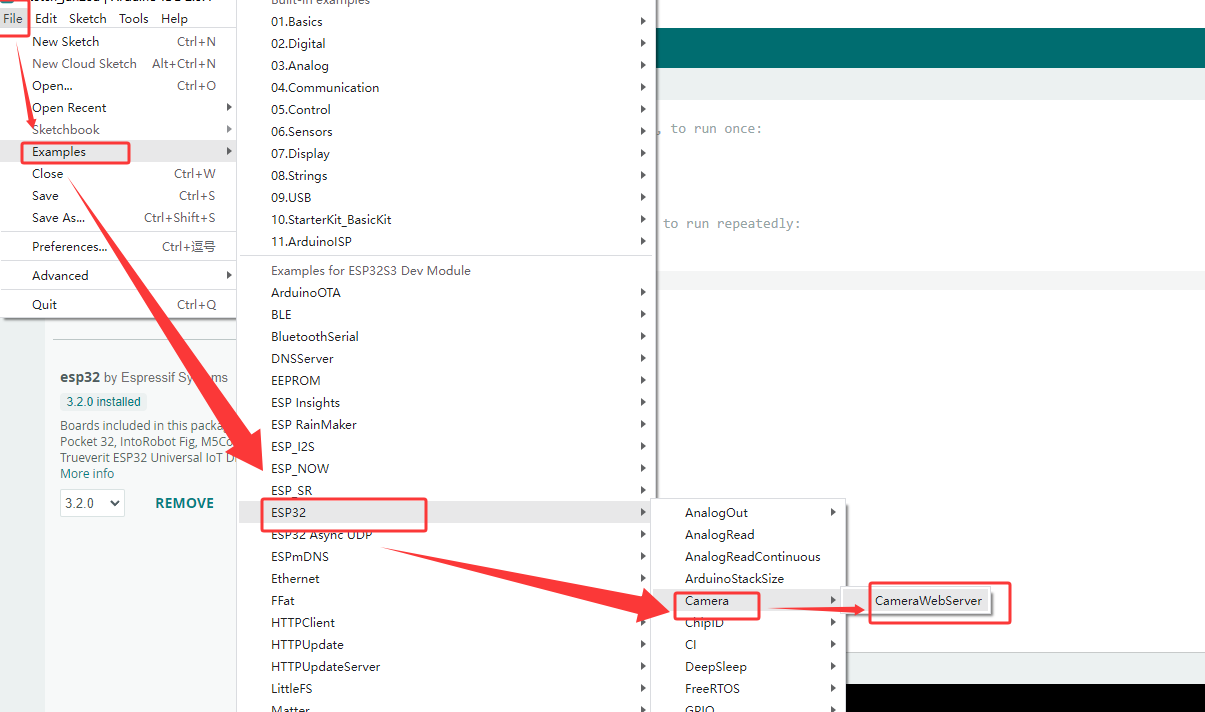This screenshot has height=712, width=1205.
Task: Open 09.USB examples submenu
Action: coord(446,198)
